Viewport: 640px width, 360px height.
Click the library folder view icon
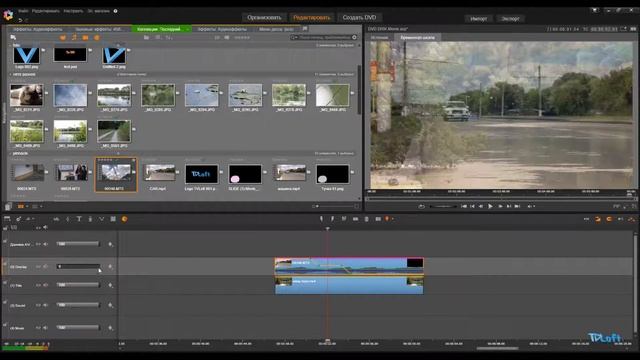point(146,38)
